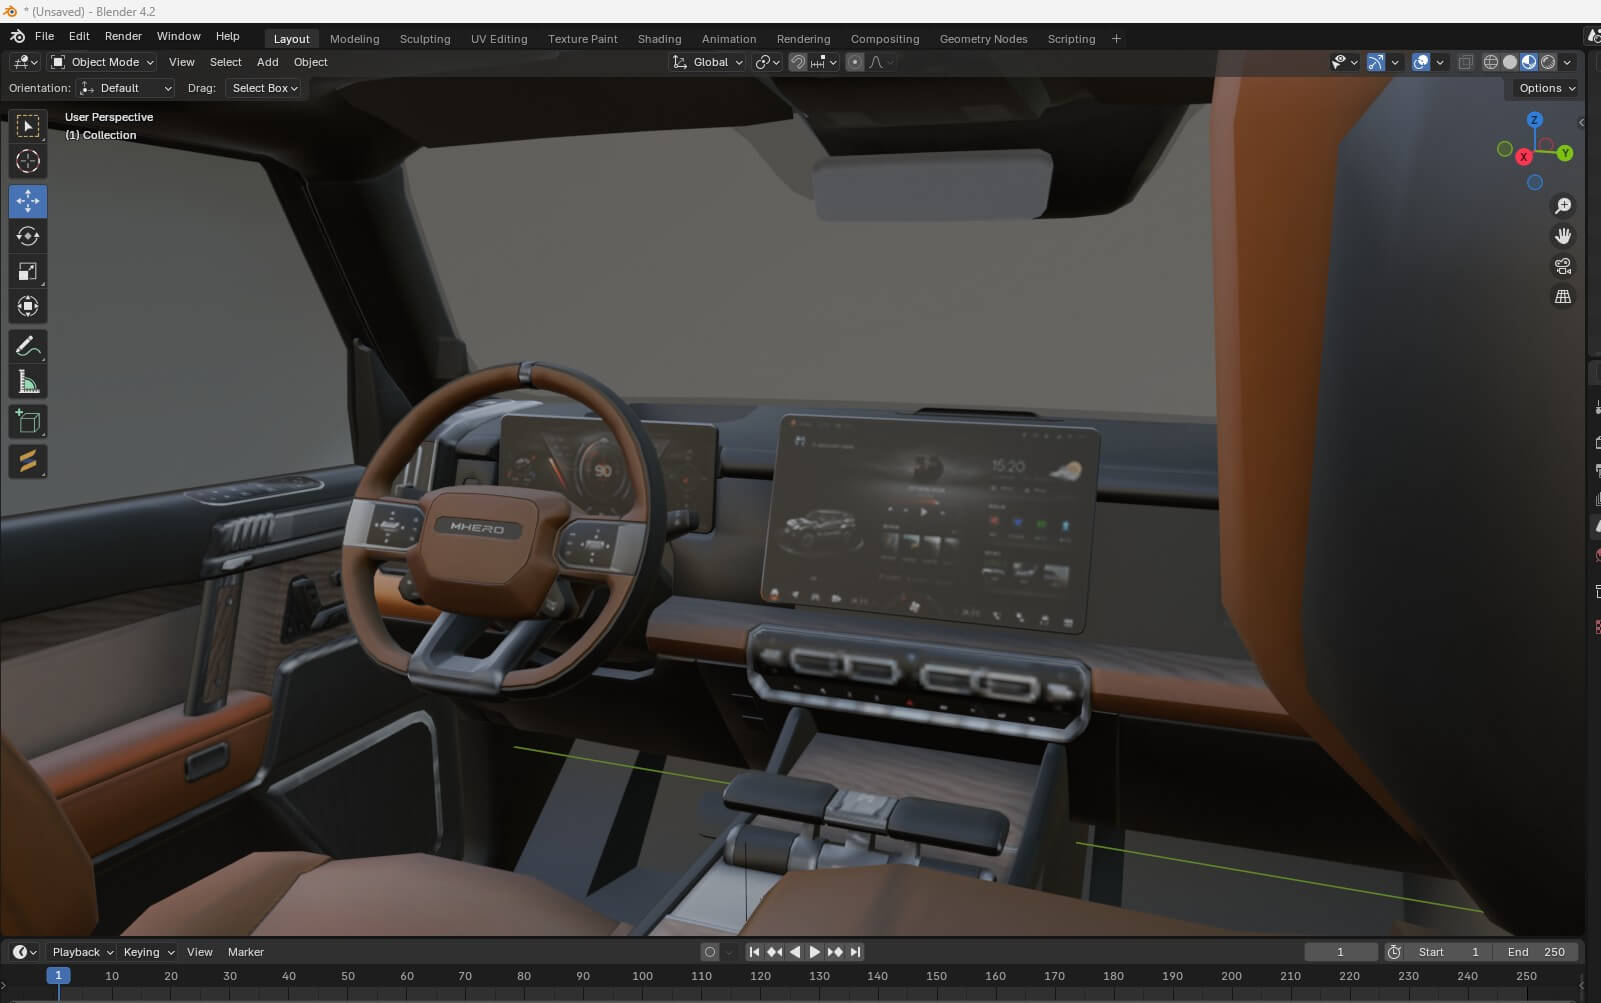
Task: Click the blue Z axis gizmo ball
Action: click(1534, 119)
